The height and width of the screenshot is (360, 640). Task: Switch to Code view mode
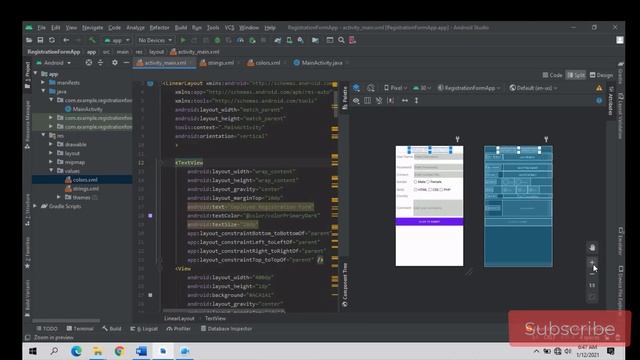coord(552,75)
